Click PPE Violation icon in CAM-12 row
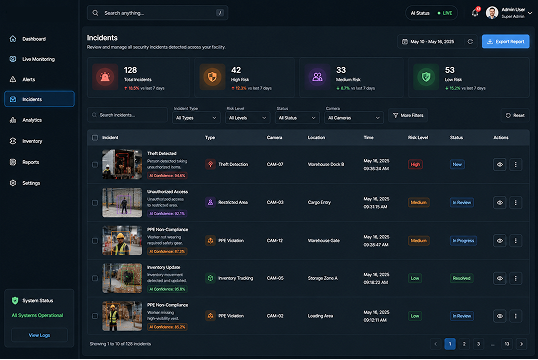The height and width of the screenshot is (360, 538). pyautogui.click(x=210, y=241)
